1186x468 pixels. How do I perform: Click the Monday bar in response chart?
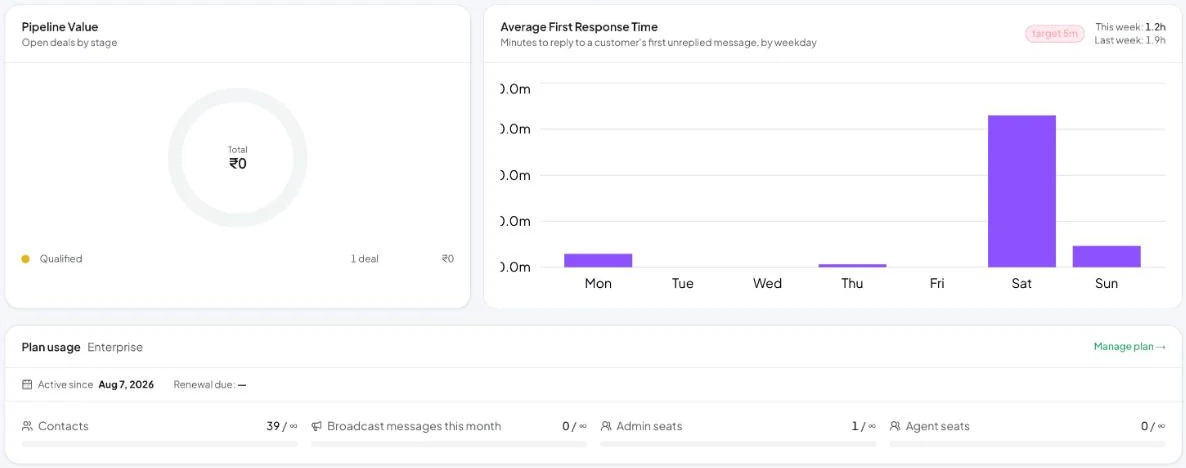tap(598, 261)
